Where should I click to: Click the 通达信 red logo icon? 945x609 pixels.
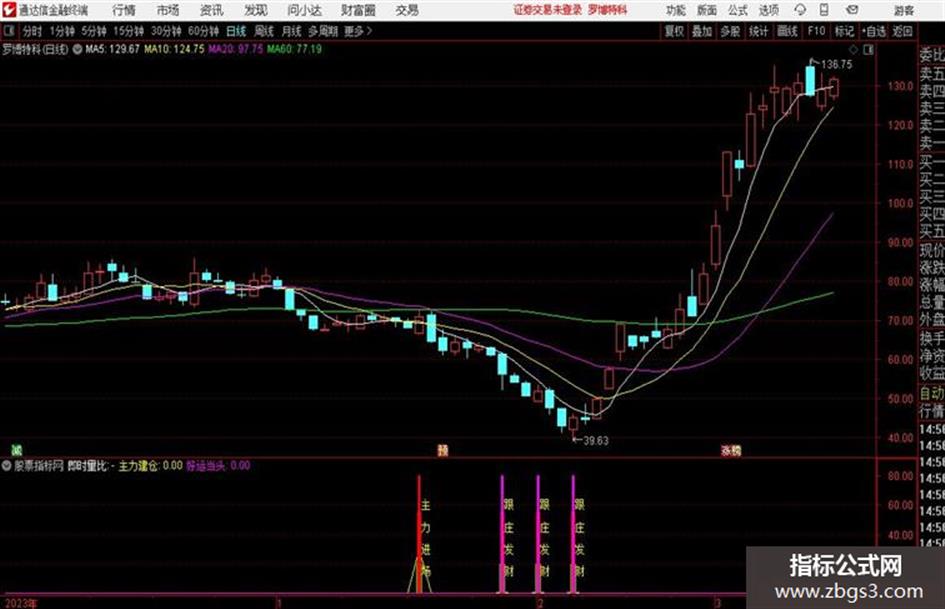pyautogui.click(x=9, y=10)
